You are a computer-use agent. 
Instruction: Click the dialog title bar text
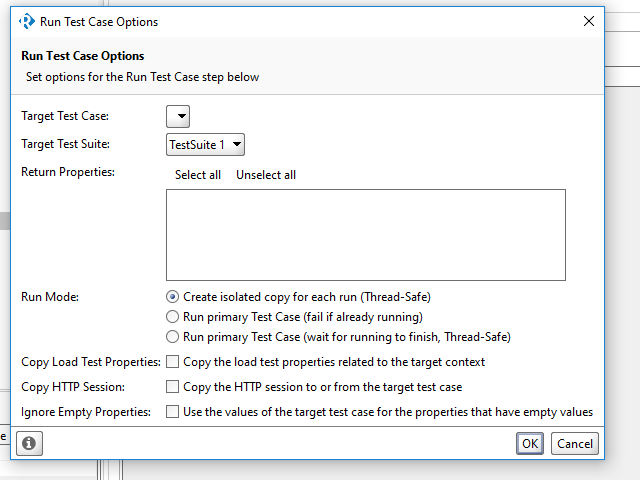point(99,21)
